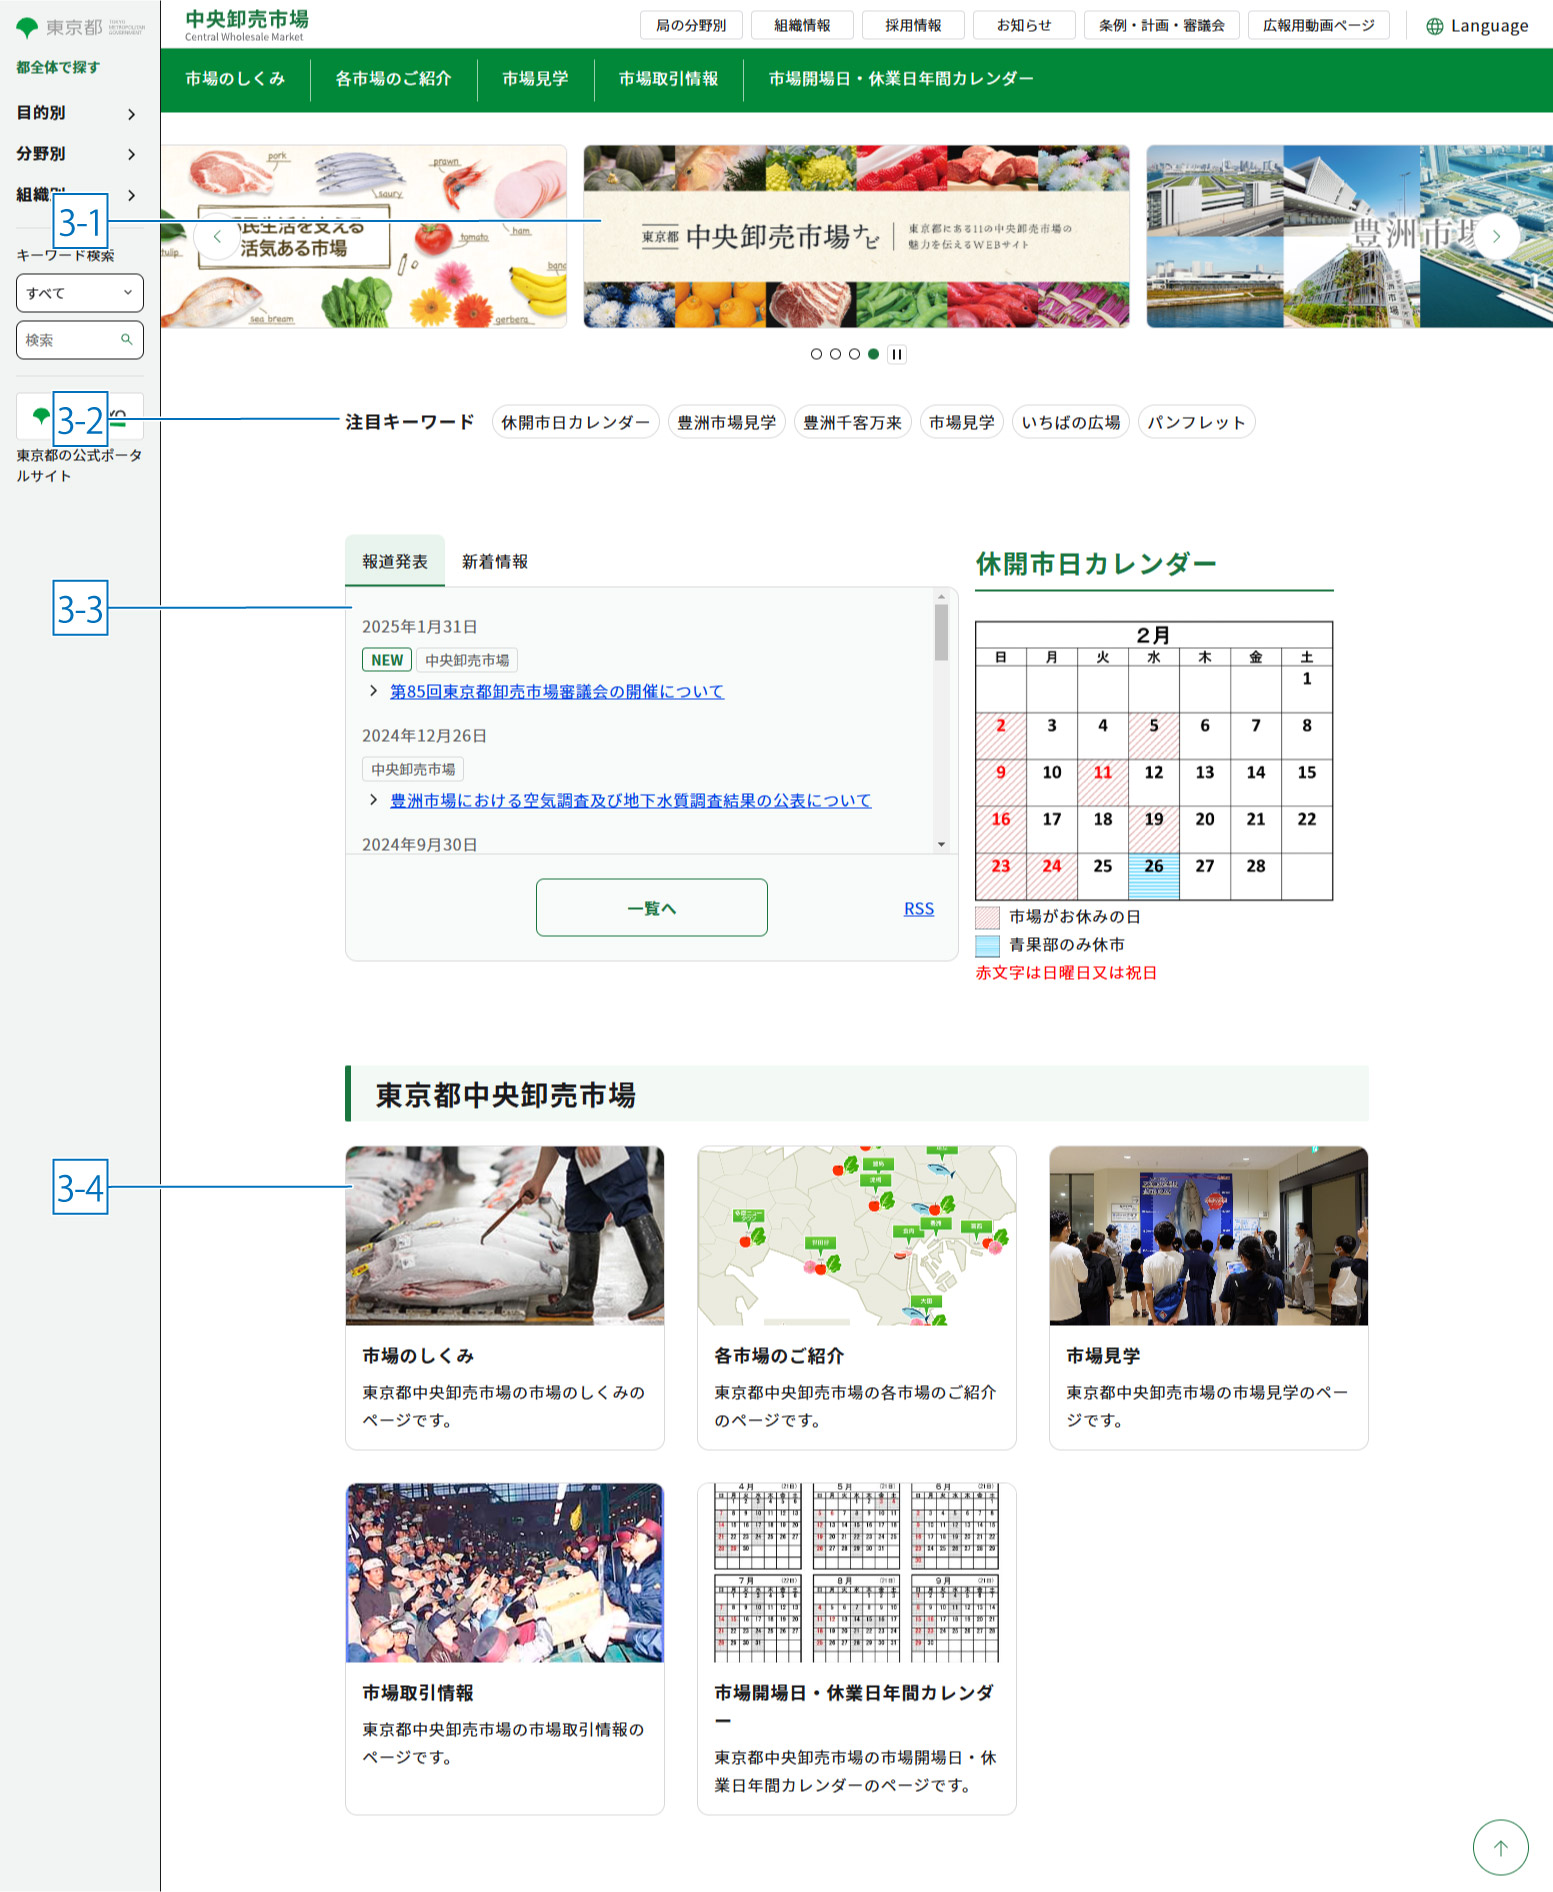Open 市場見学 in green nav bar

(x=535, y=79)
